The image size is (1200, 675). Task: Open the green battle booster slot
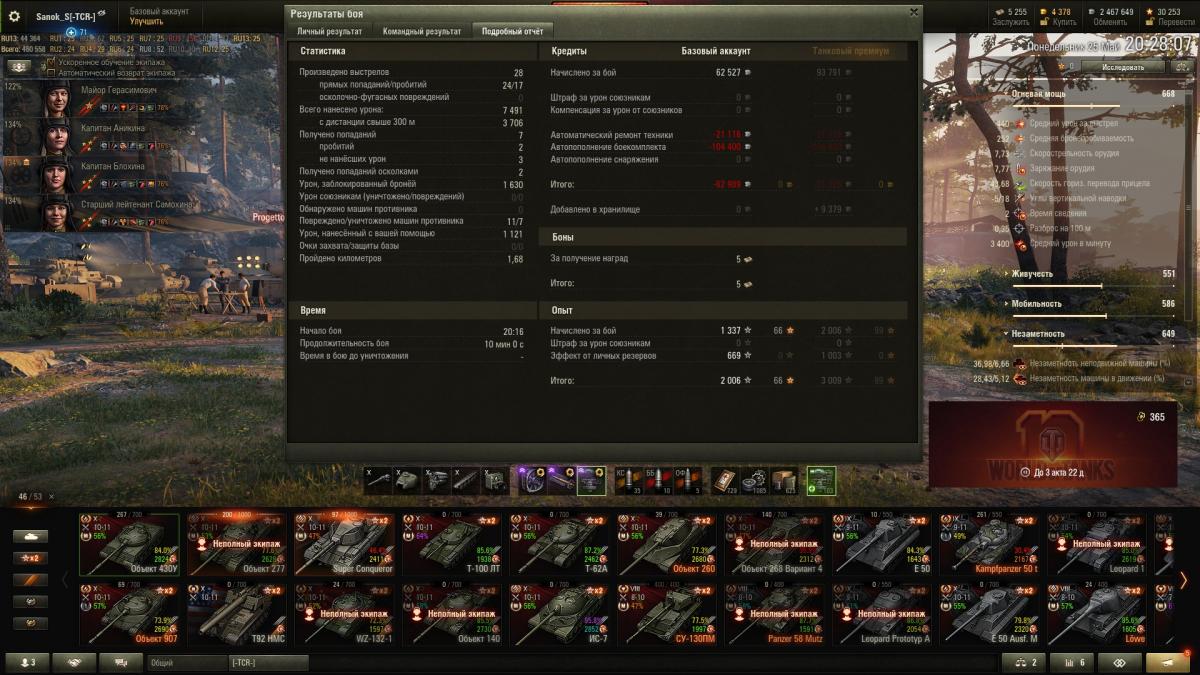(x=821, y=480)
